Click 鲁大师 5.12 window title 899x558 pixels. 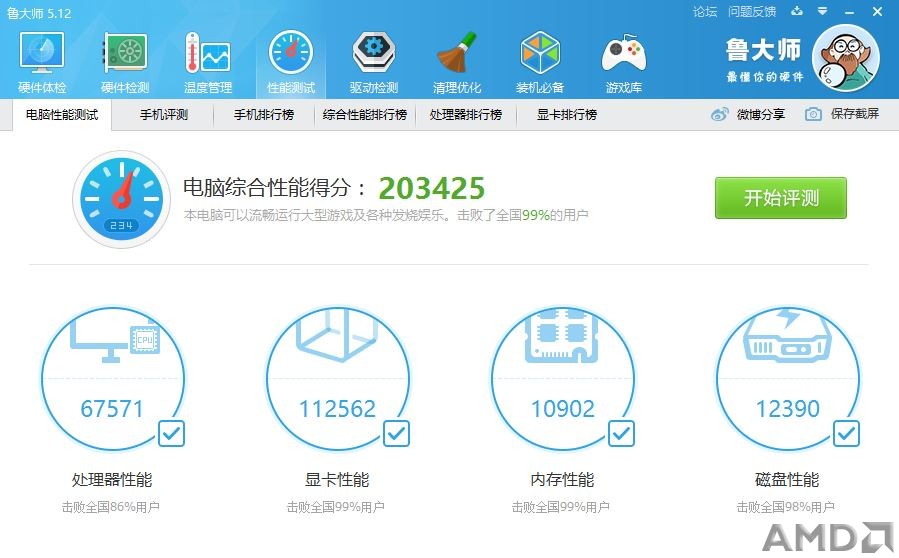point(39,13)
